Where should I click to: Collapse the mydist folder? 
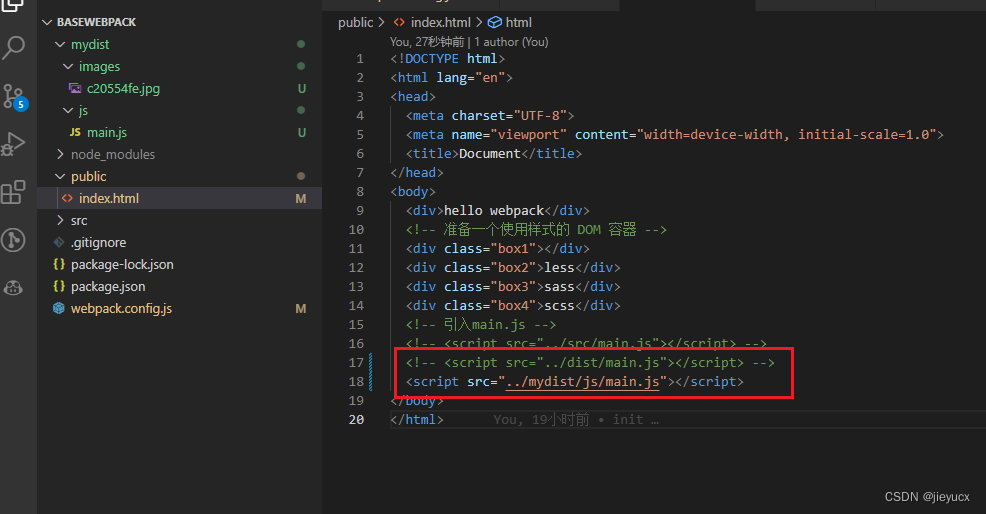click(60, 44)
